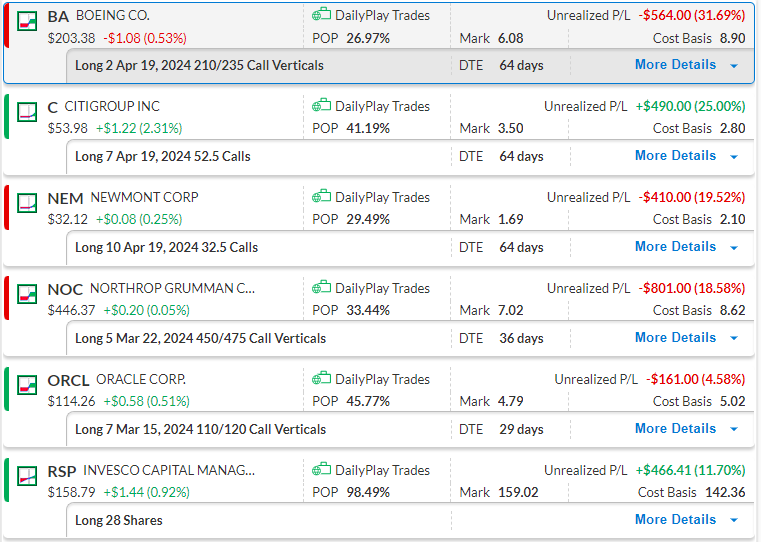Click the DailyPlay briefcase icon in Northrop row

coord(321,287)
